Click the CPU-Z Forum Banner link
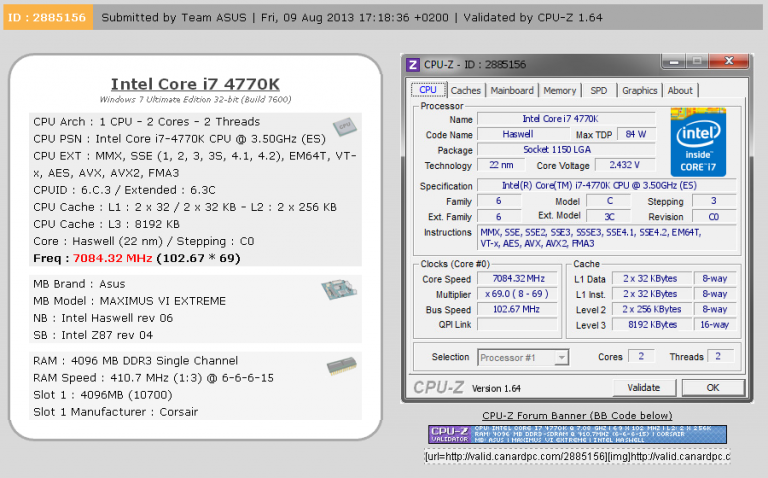This screenshot has height=478, width=768. pyautogui.click(x=577, y=416)
